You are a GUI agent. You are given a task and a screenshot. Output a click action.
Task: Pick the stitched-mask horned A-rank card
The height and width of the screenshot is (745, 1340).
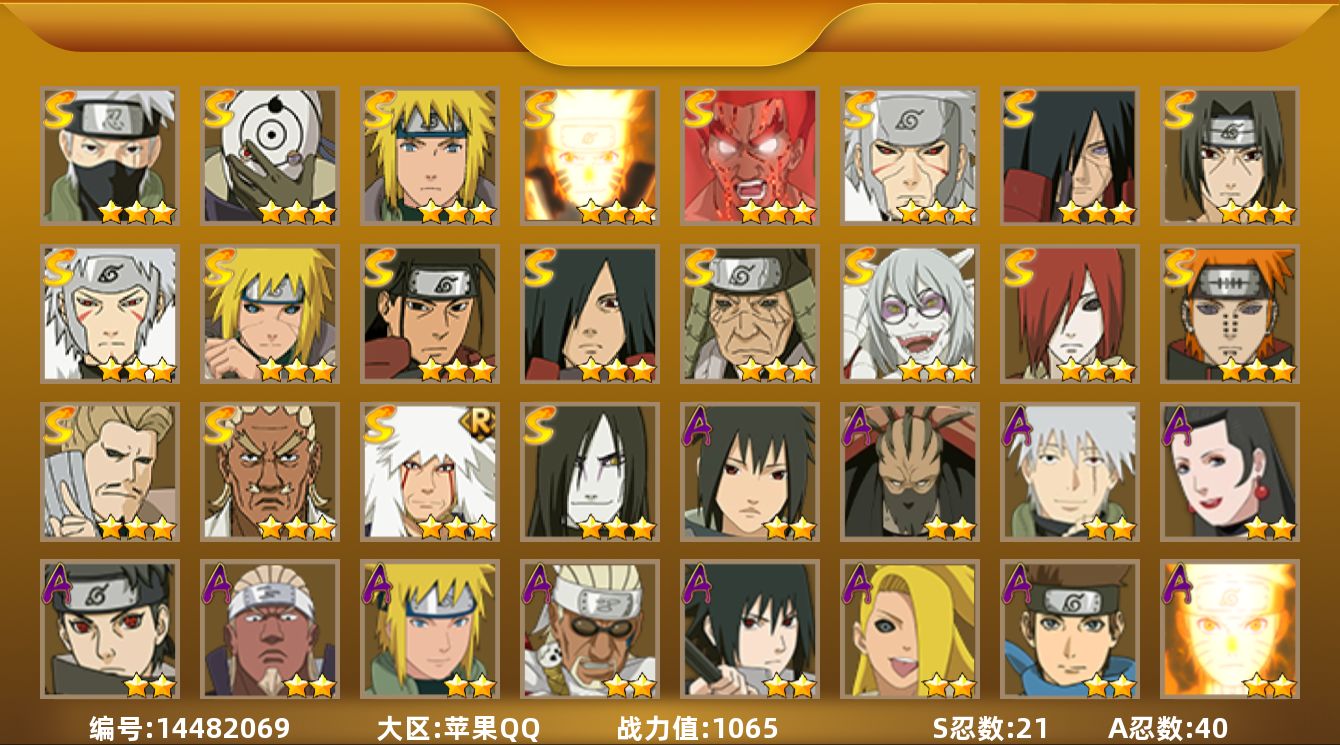click(909, 471)
